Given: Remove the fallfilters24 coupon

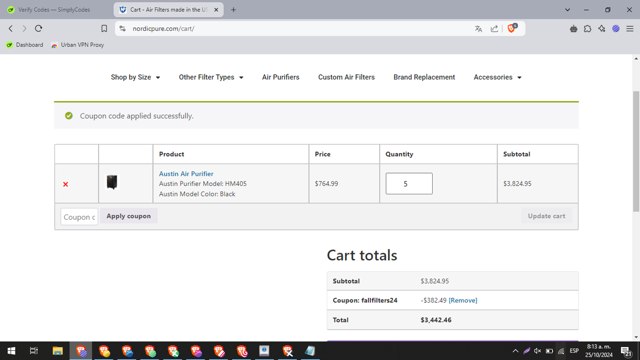Looking at the screenshot, I should 463,300.
